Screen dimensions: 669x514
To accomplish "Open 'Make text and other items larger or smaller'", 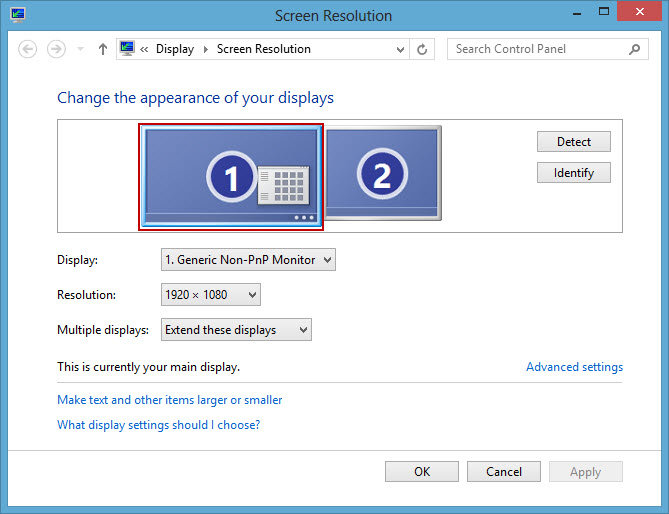I will pyautogui.click(x=169, y=400).
